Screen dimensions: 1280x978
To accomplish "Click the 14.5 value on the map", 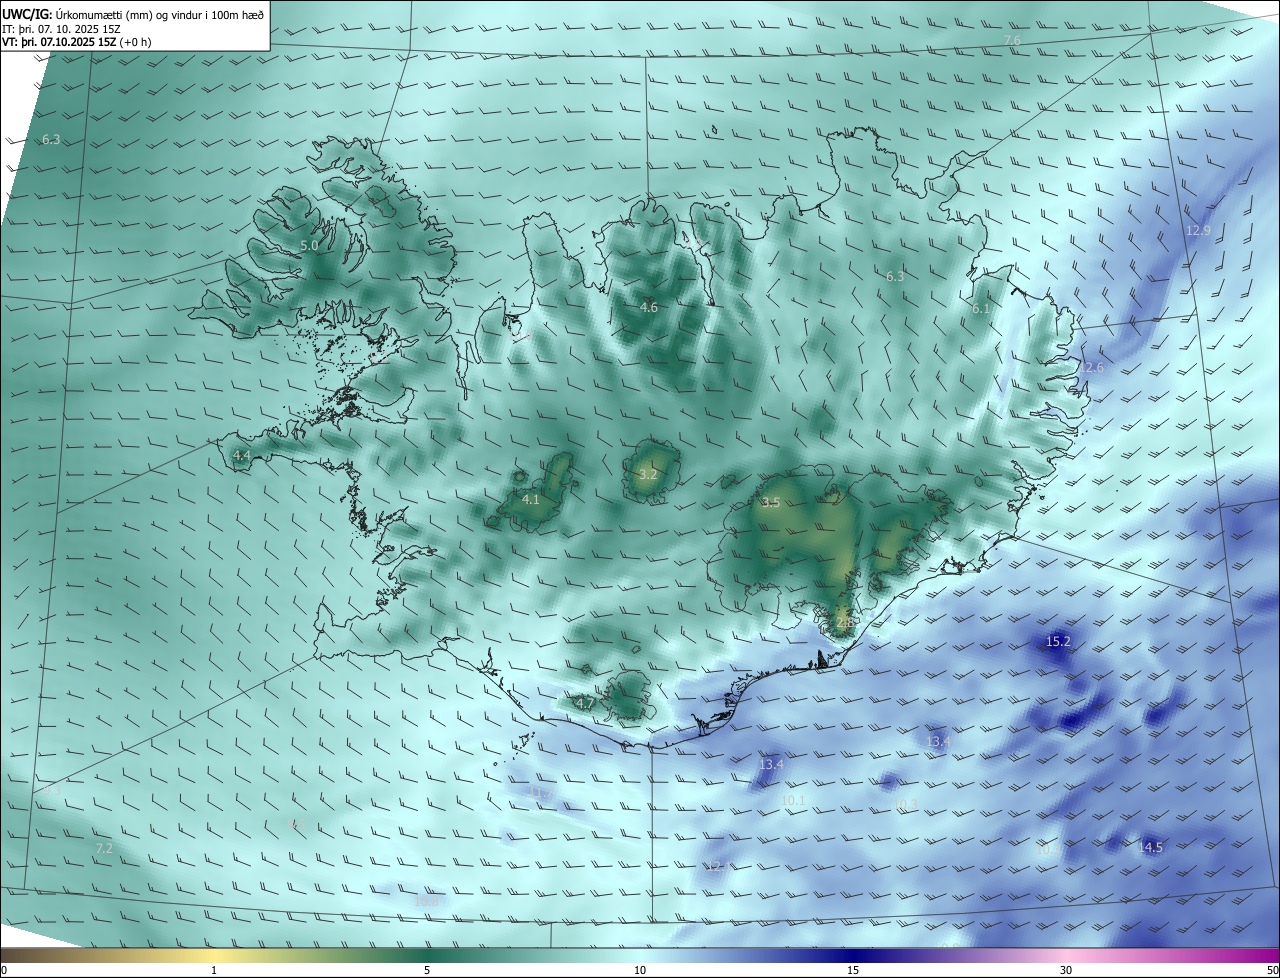I will coord(1151,847).
